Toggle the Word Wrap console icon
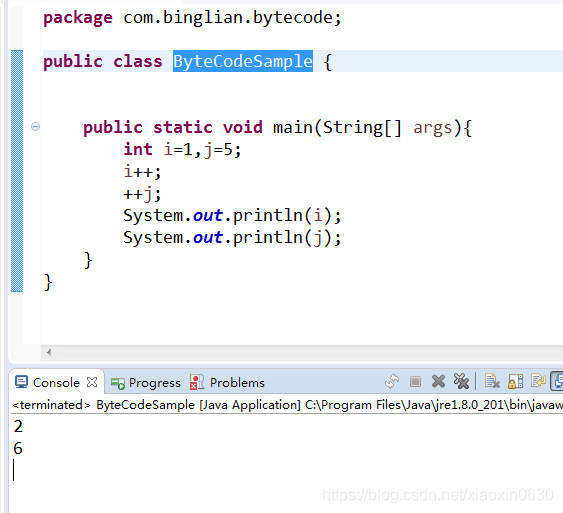563x513 pixels. click(538, 381)
